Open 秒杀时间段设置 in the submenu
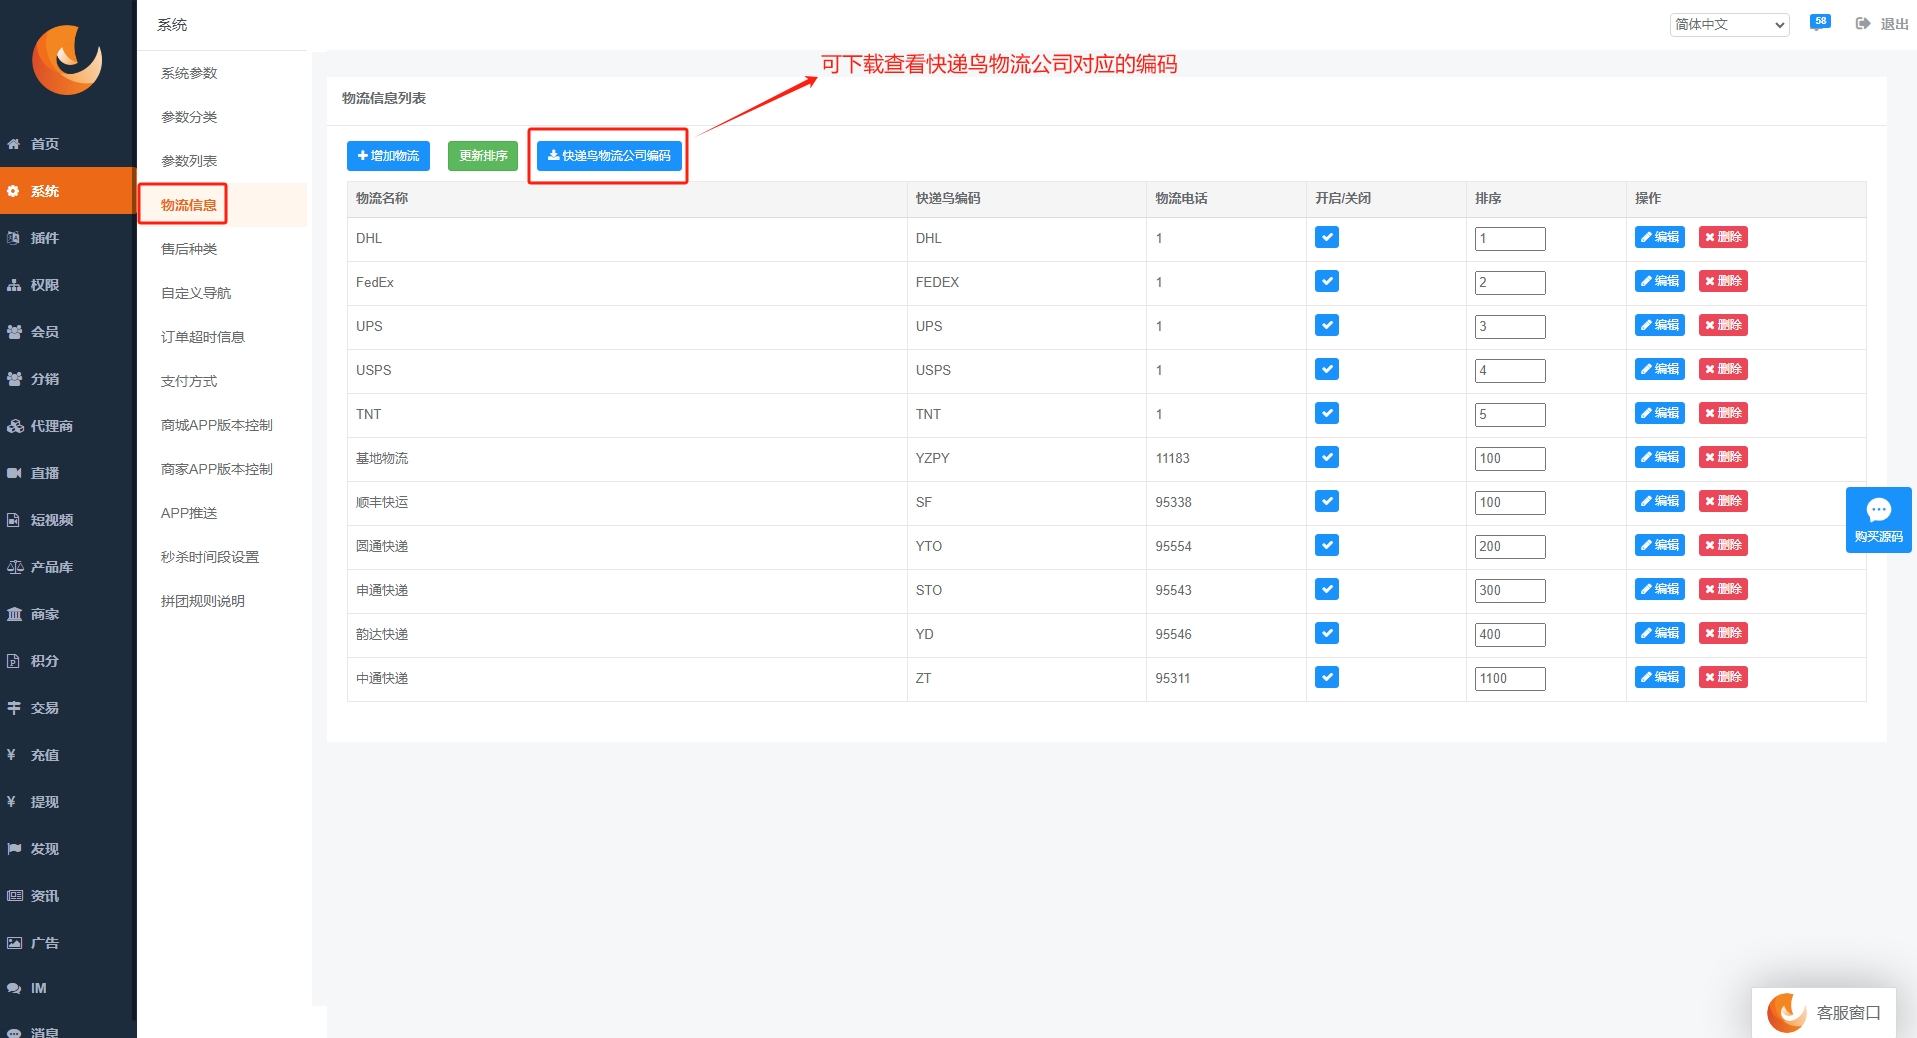The width and height of the screenshot is (1917, 1038). 210,557
